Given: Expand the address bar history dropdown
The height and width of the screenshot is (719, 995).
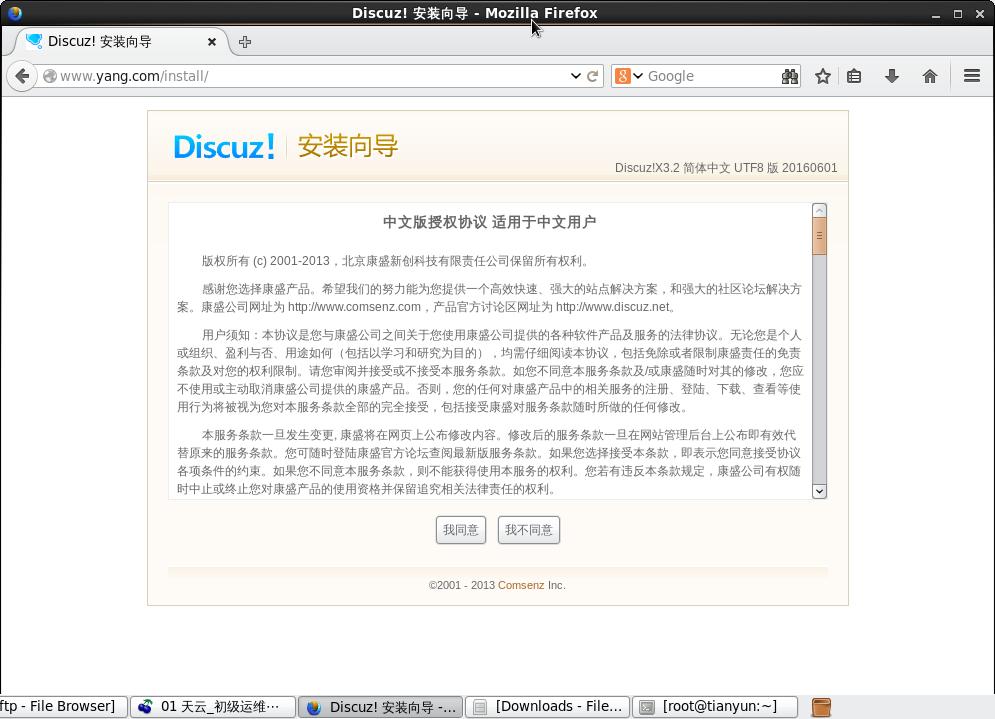Looking at the screenshot, I should (x=575, y=76).
